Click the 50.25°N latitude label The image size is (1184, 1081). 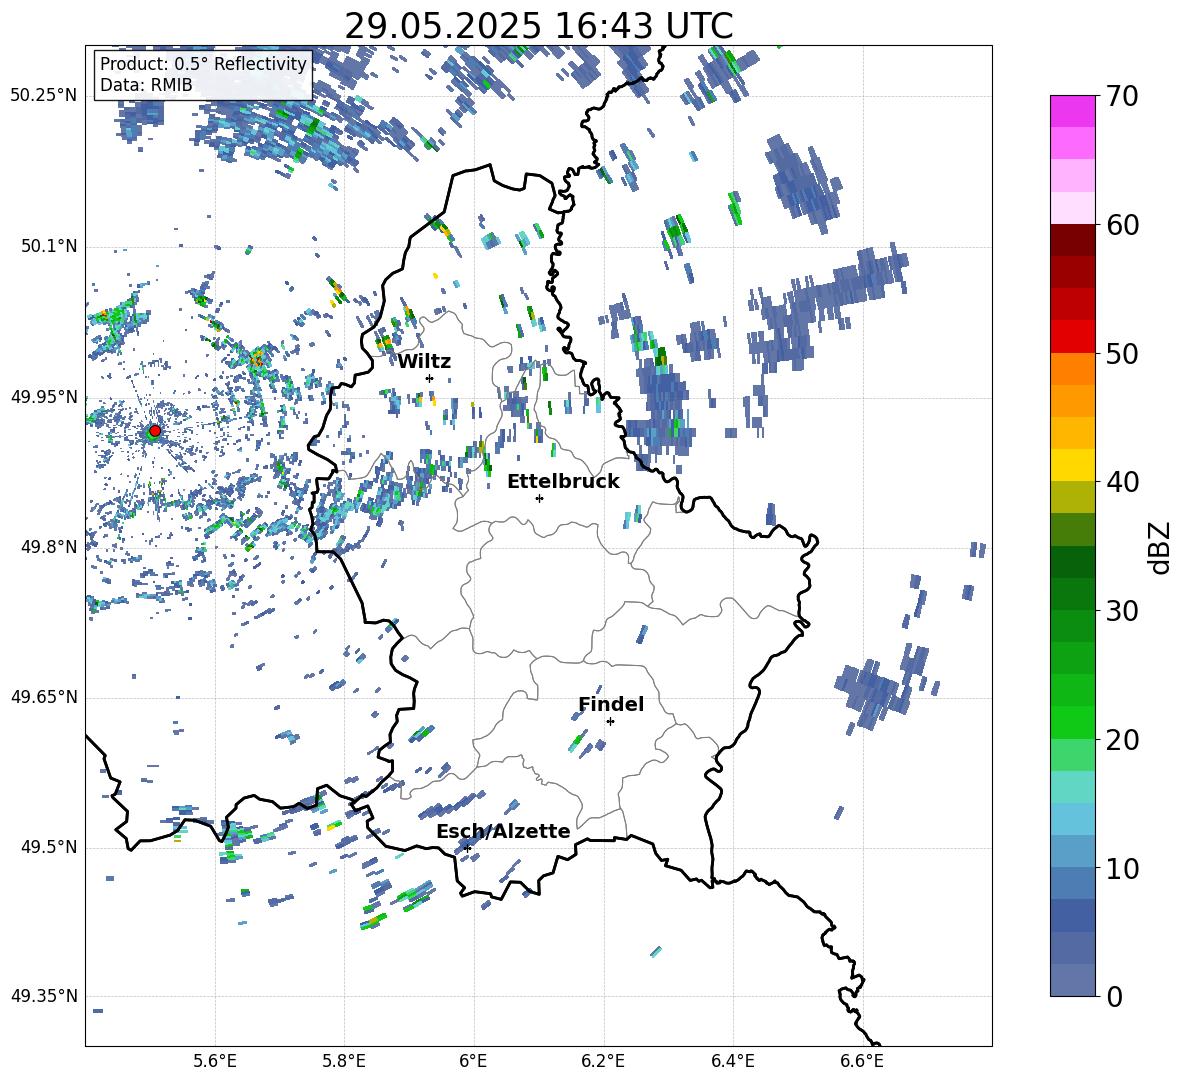click(x=44, y=96)
